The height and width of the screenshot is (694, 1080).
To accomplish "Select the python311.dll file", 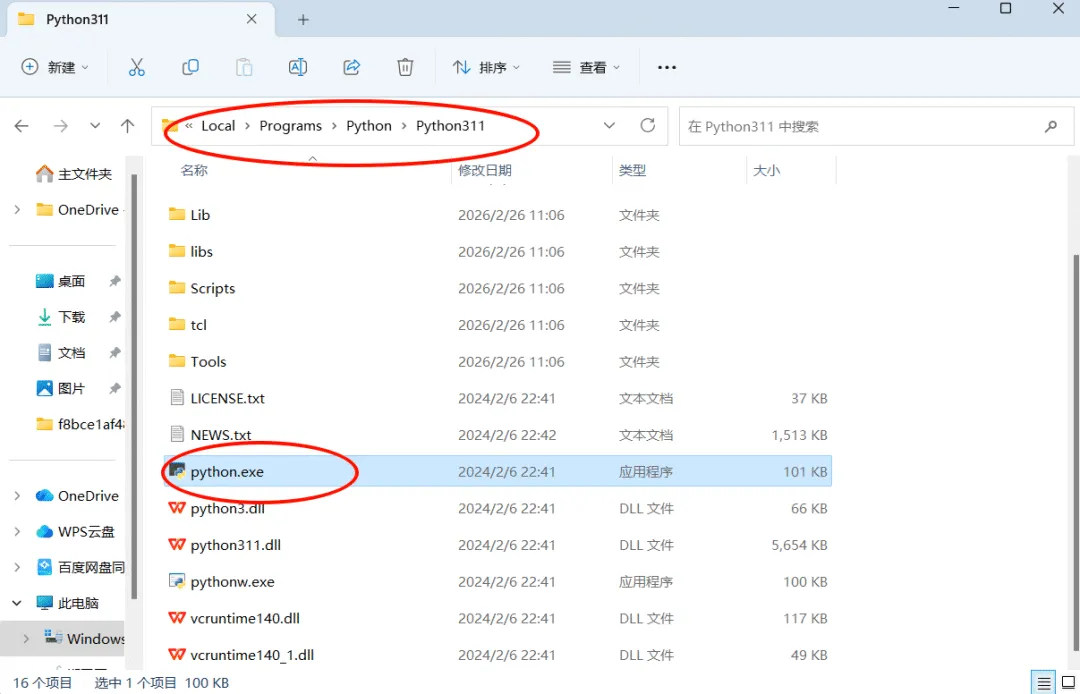I will [497, 545].
